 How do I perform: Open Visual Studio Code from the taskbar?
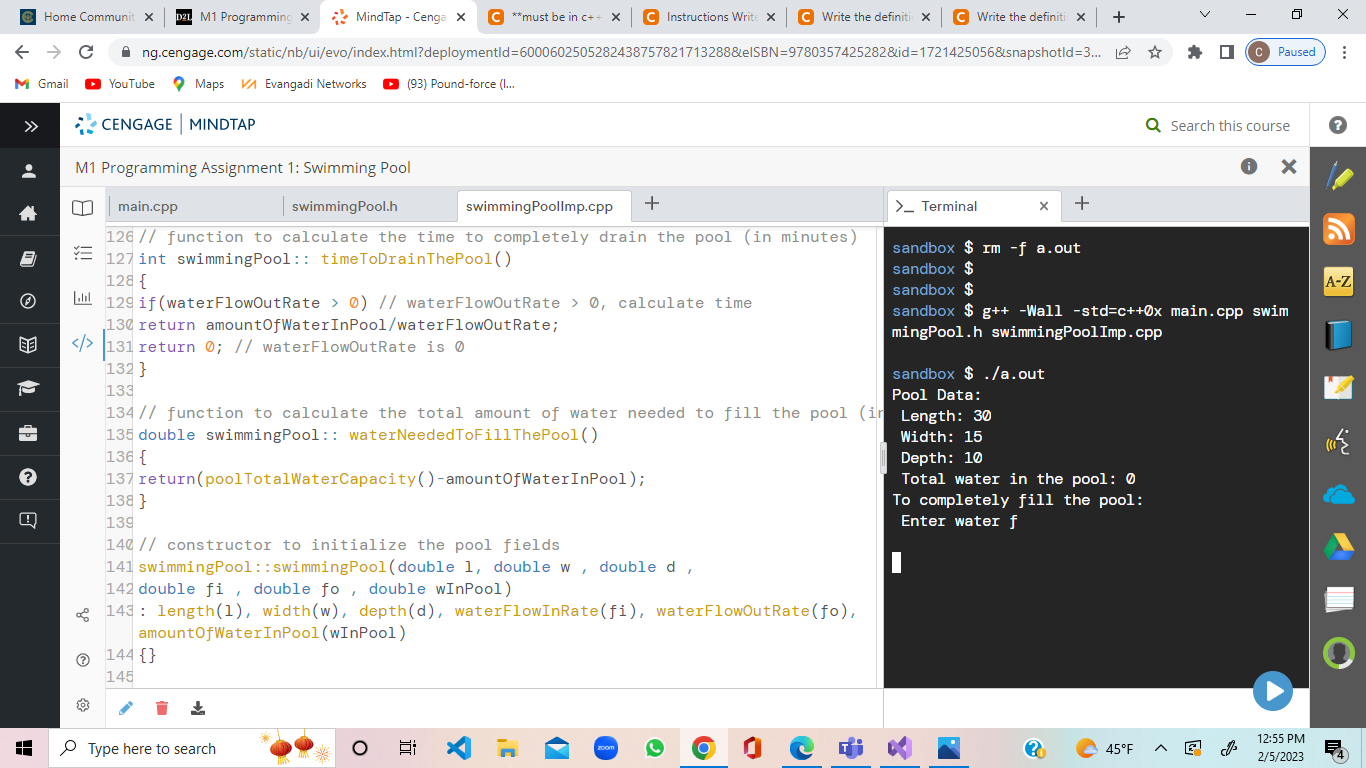pos(458,748)
